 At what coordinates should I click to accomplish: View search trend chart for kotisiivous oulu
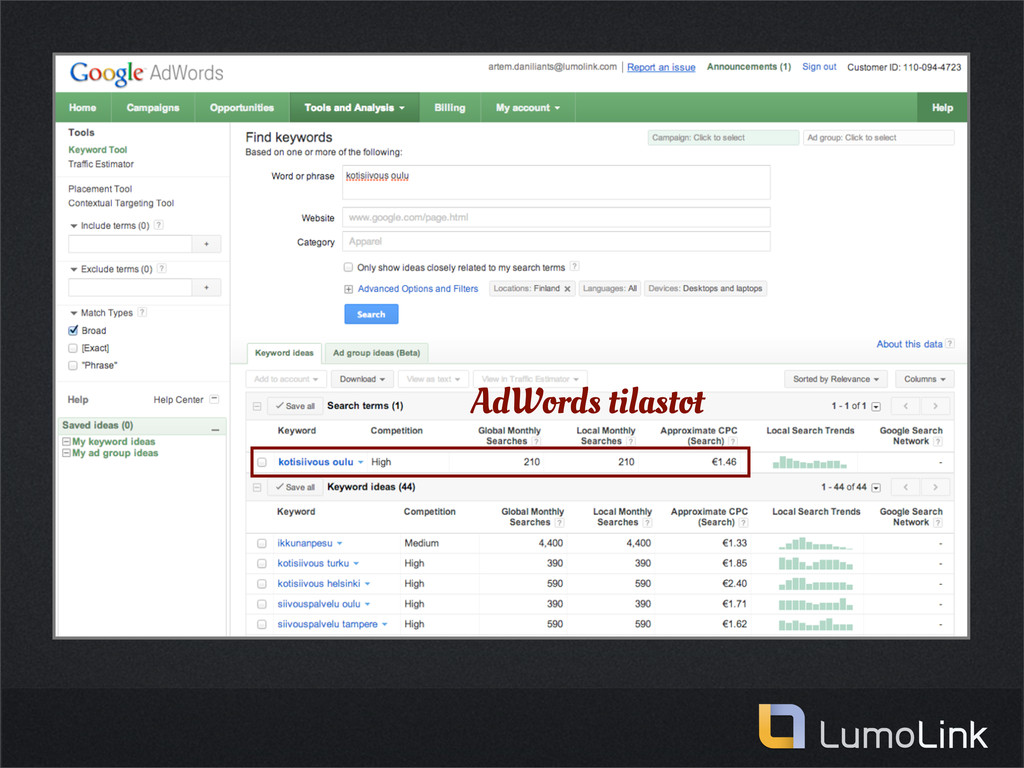click(810, 462)
